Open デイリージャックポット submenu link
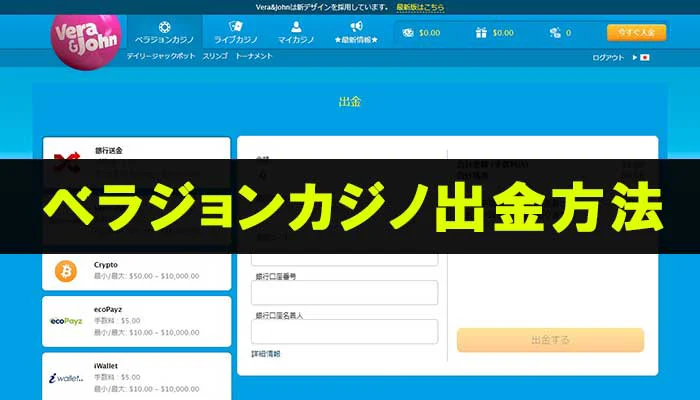Image resolution: width=700 pixels, height=400 pixels. [158, 57]
